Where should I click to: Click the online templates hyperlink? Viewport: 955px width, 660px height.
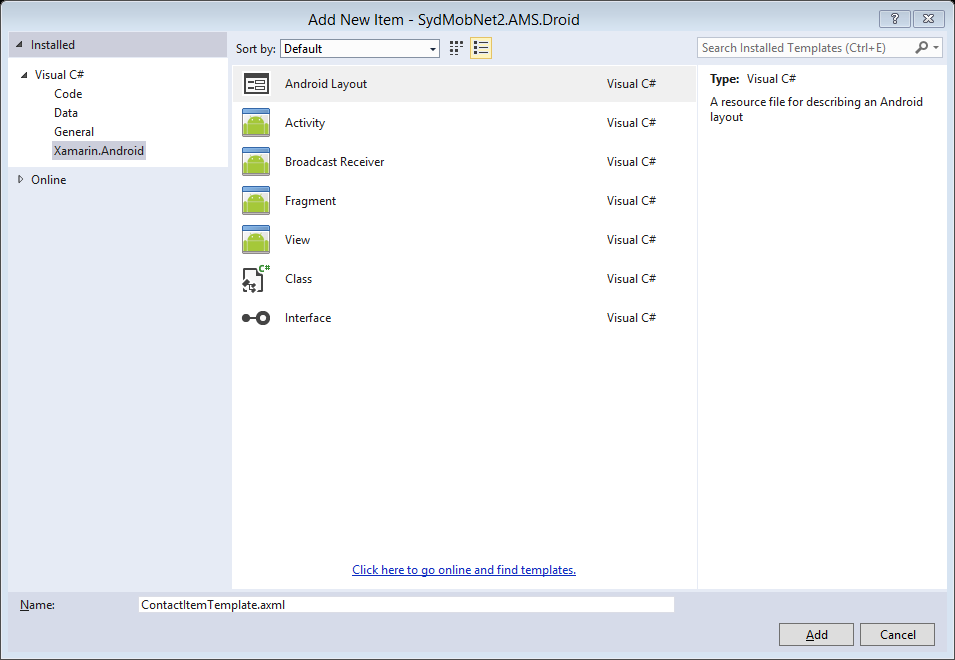(464, 570)
